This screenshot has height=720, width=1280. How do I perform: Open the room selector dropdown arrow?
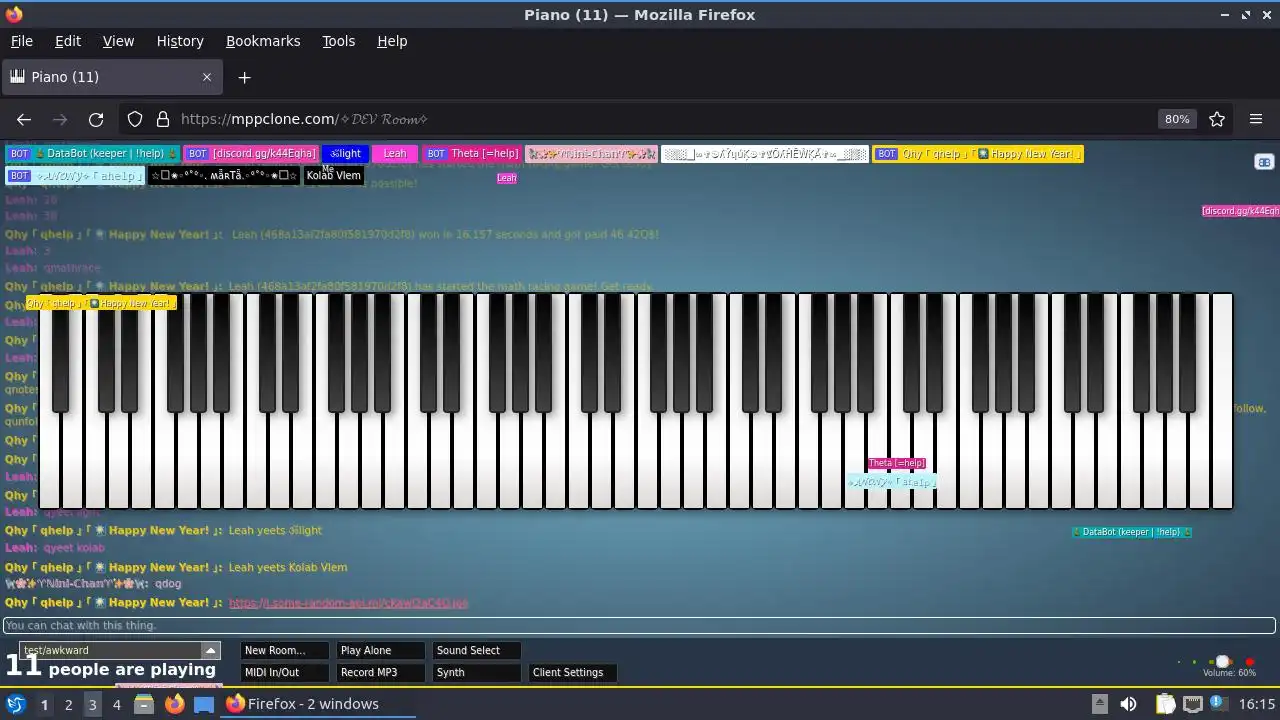pos(209,650)
